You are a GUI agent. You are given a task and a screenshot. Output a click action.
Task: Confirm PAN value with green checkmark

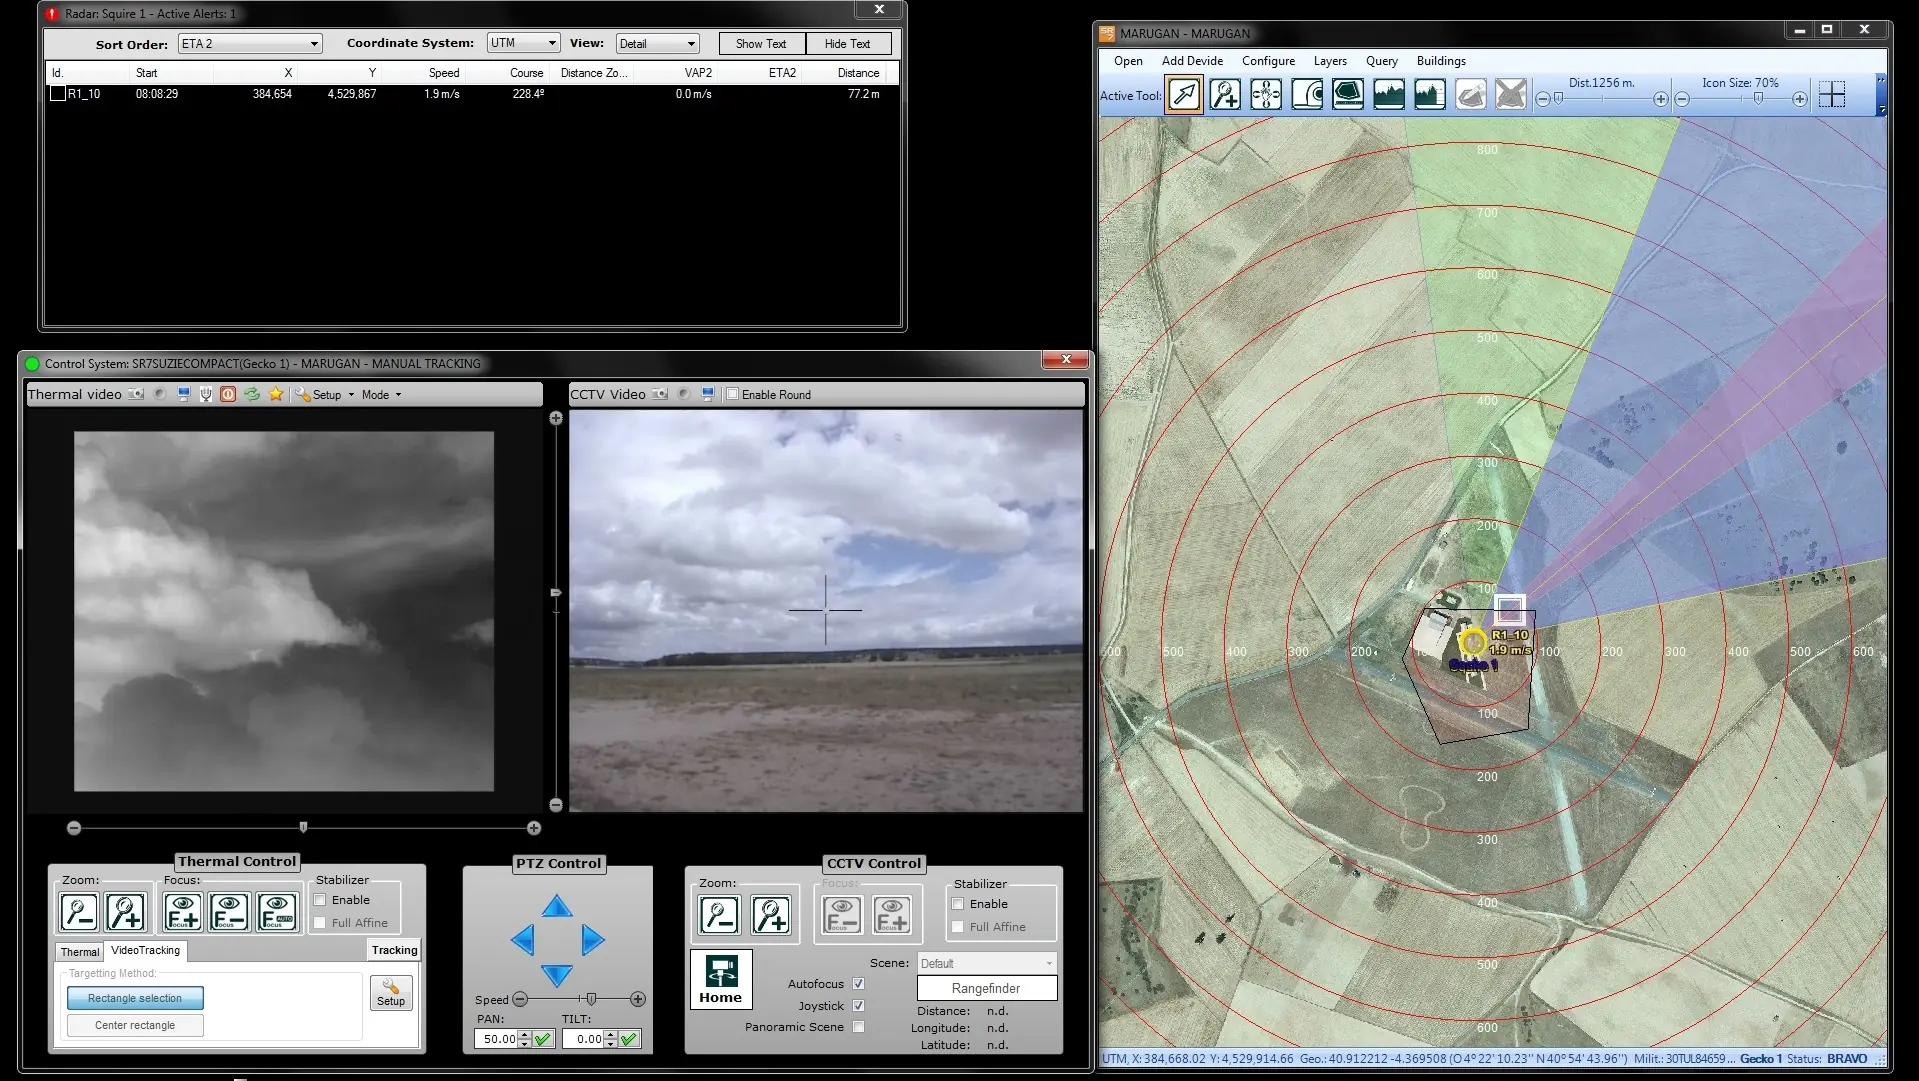543,1039
